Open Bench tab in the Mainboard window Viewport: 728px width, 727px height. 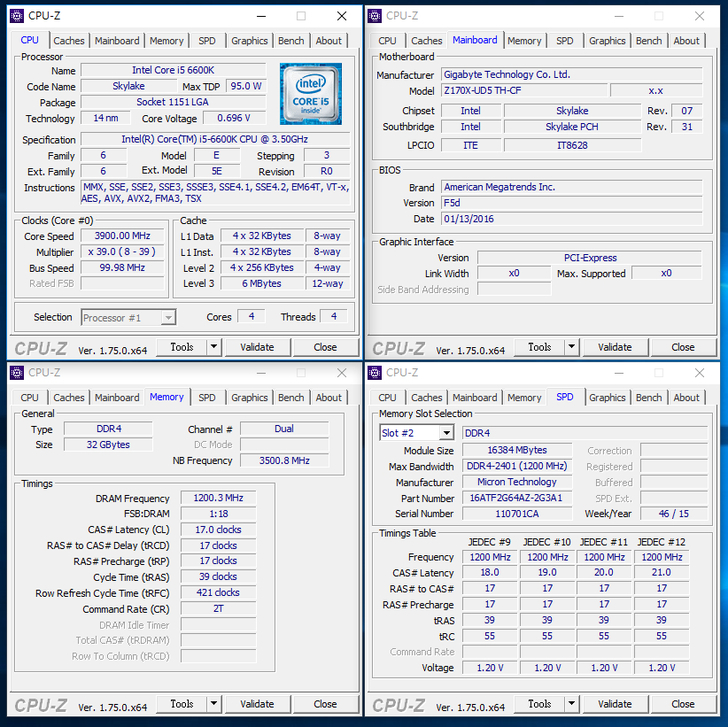[x=649, y=41]
